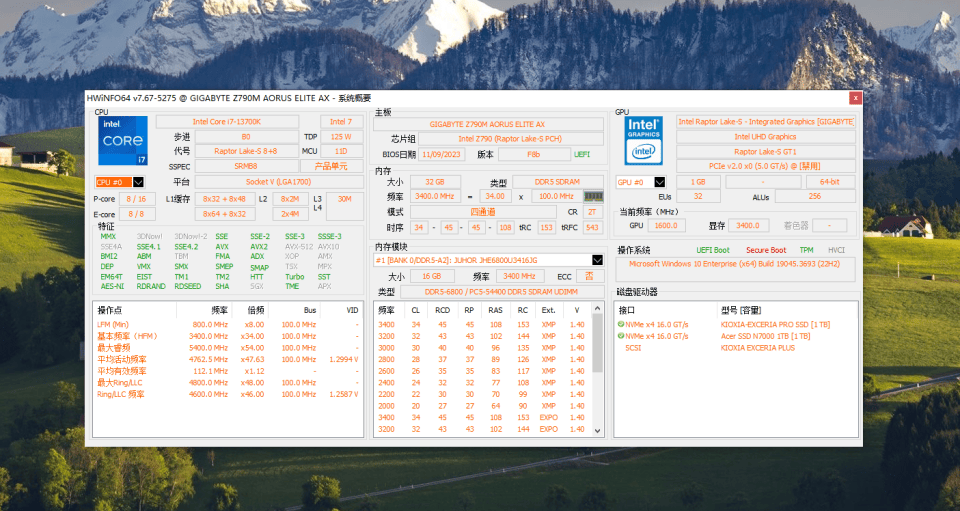Click the tRC value 153 in timings

(x=546, y=228)
